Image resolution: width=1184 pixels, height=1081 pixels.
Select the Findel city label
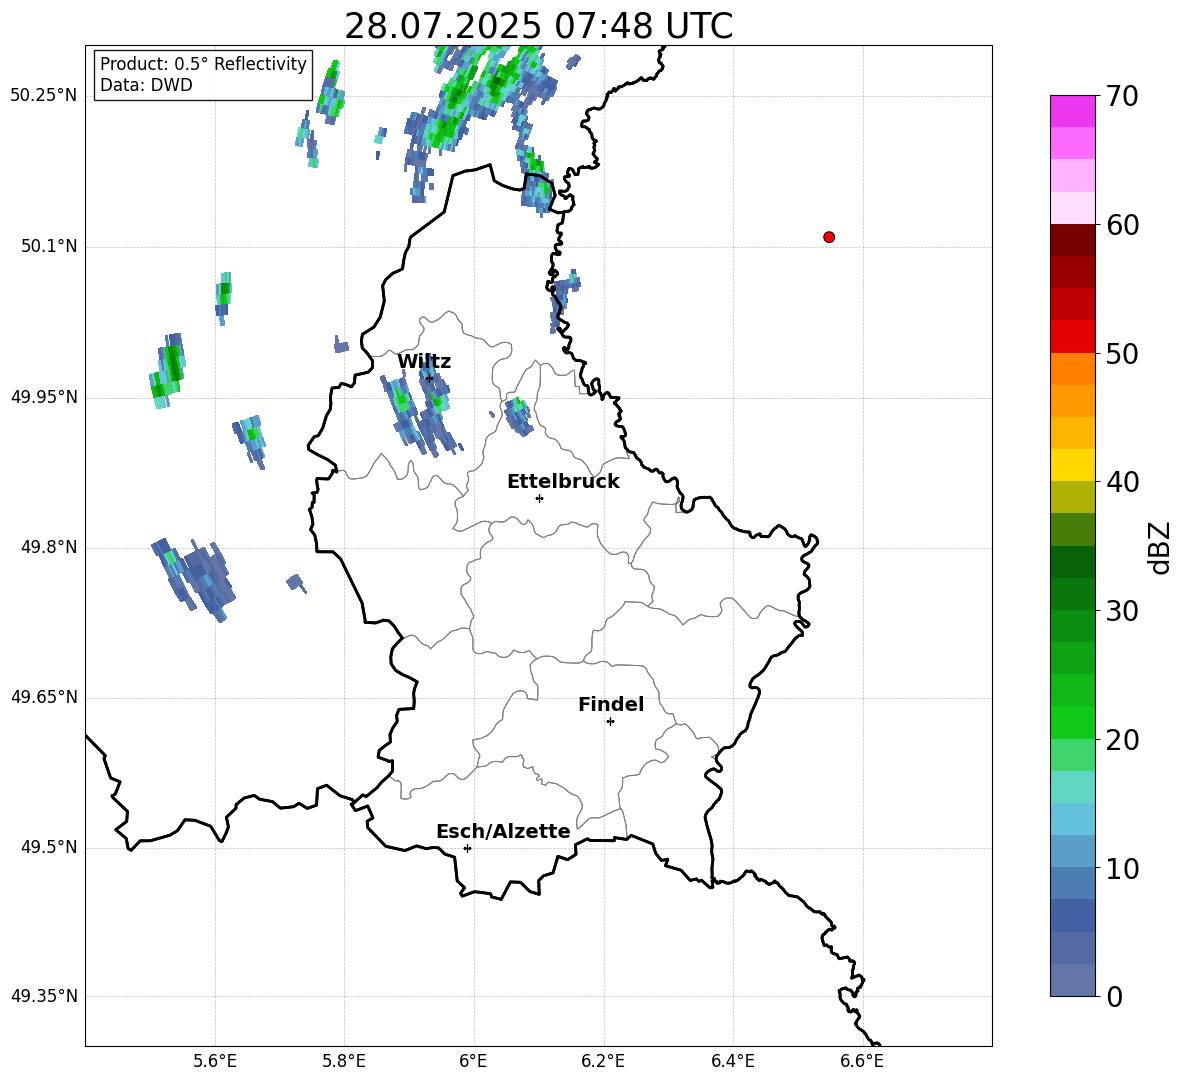[611, 704]
